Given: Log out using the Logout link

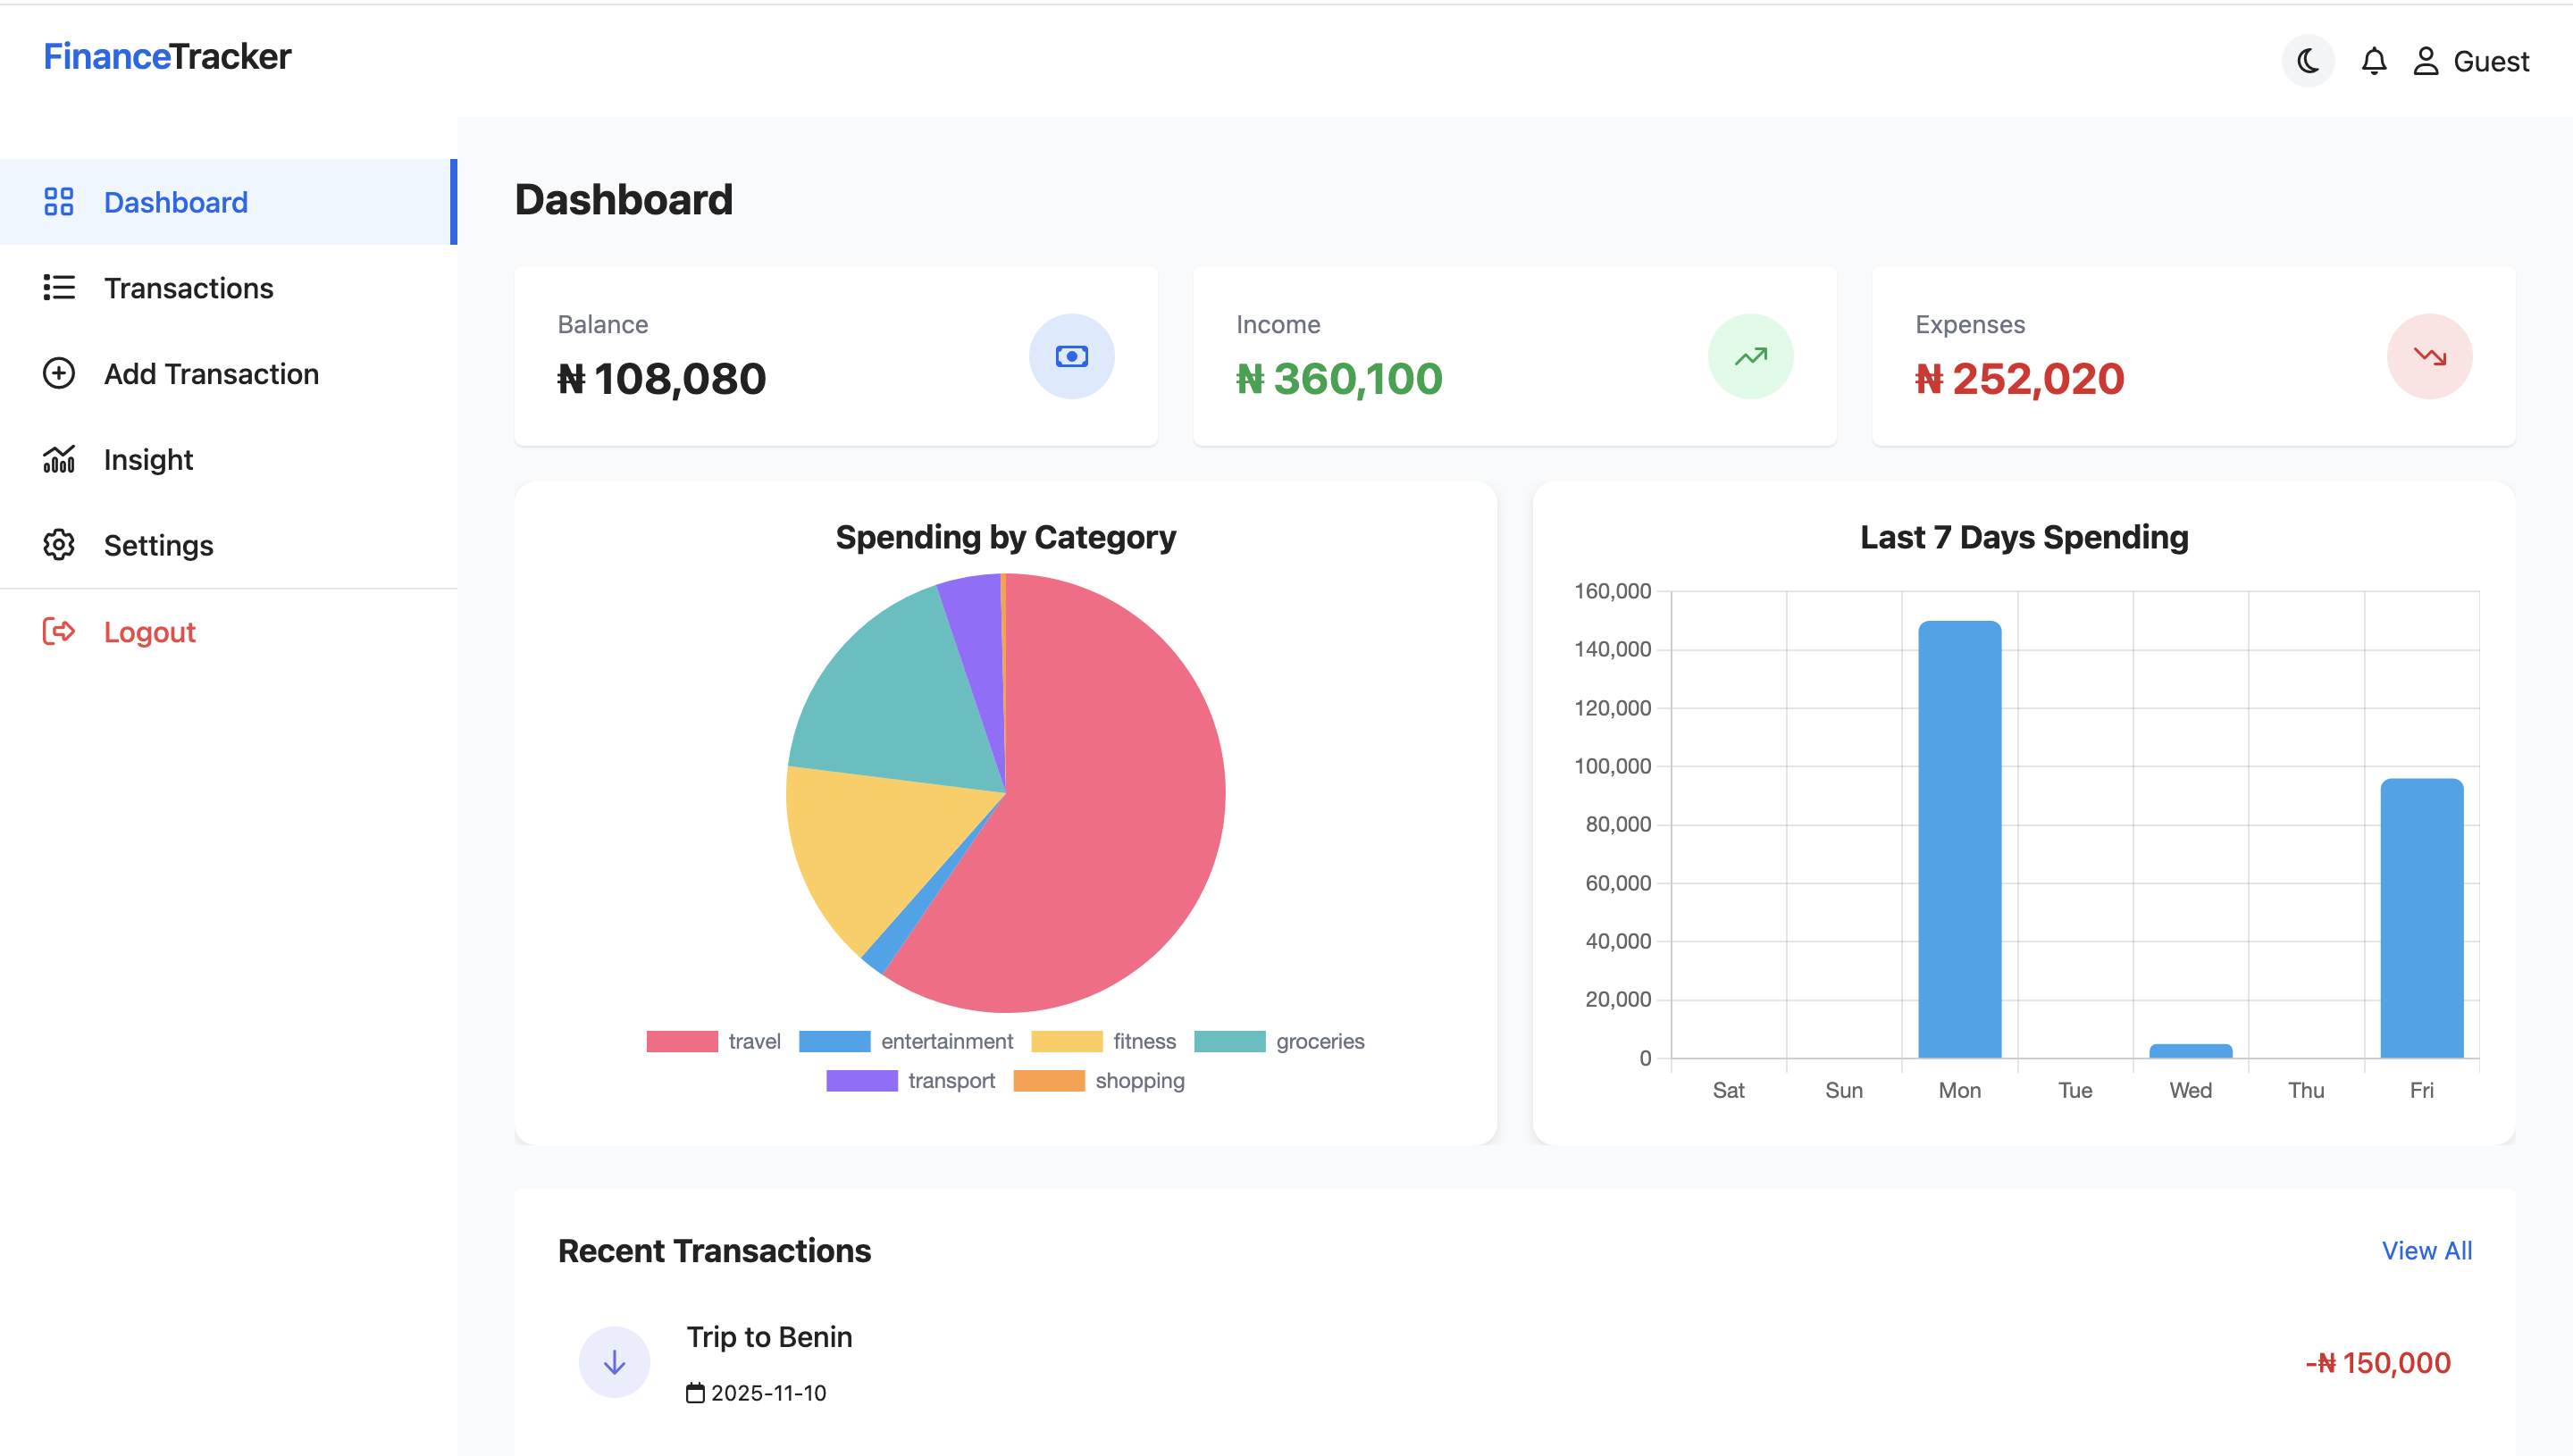Looking at the screenshot, I should 149,632.
